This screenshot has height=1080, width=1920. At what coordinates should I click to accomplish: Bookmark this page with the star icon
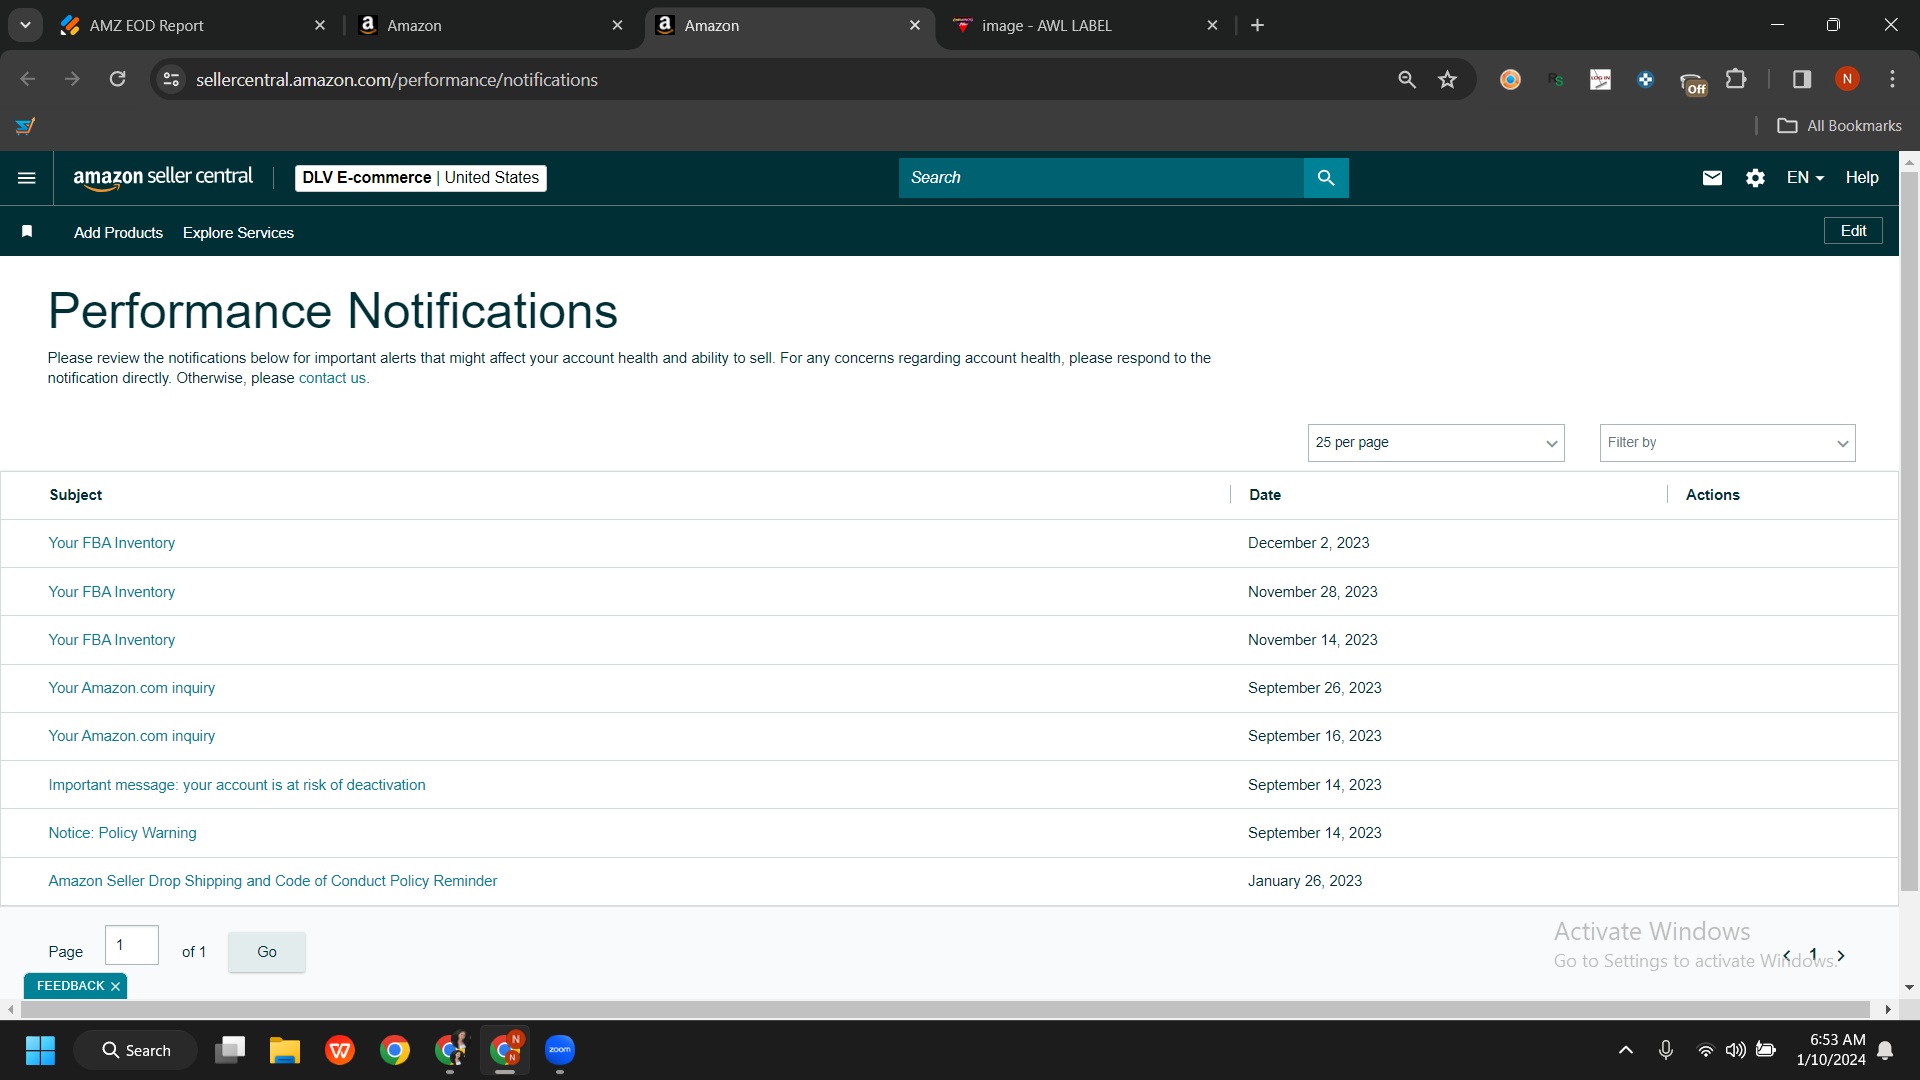tap(1447, 79)
